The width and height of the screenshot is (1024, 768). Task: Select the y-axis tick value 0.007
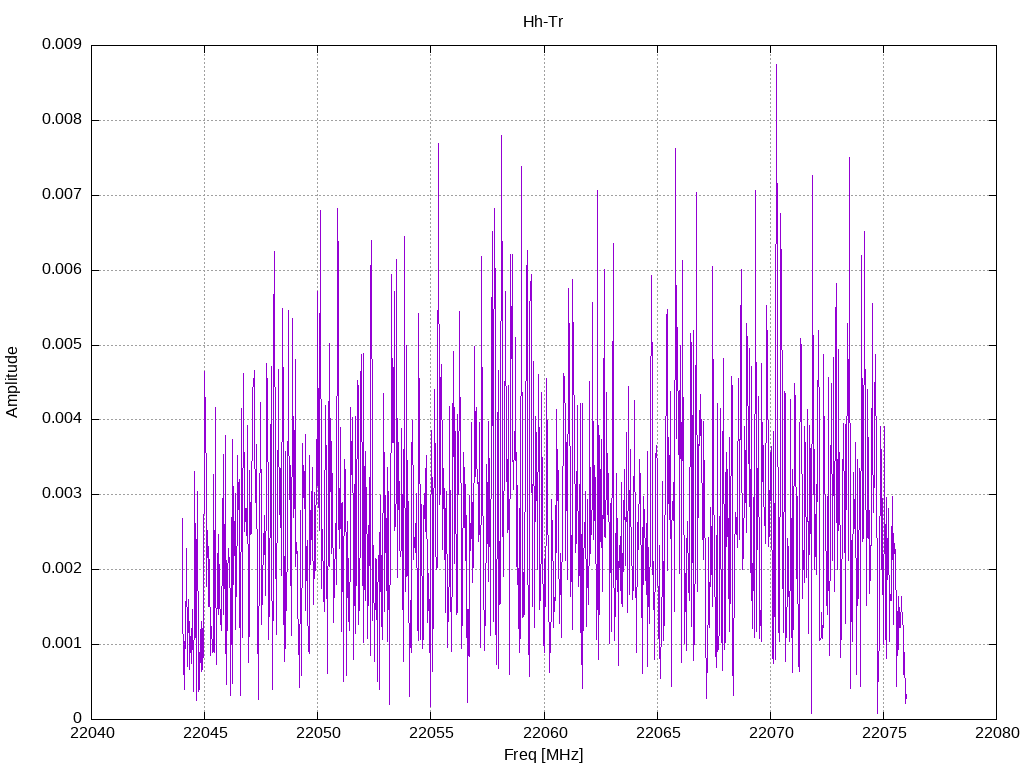[62, 195]
